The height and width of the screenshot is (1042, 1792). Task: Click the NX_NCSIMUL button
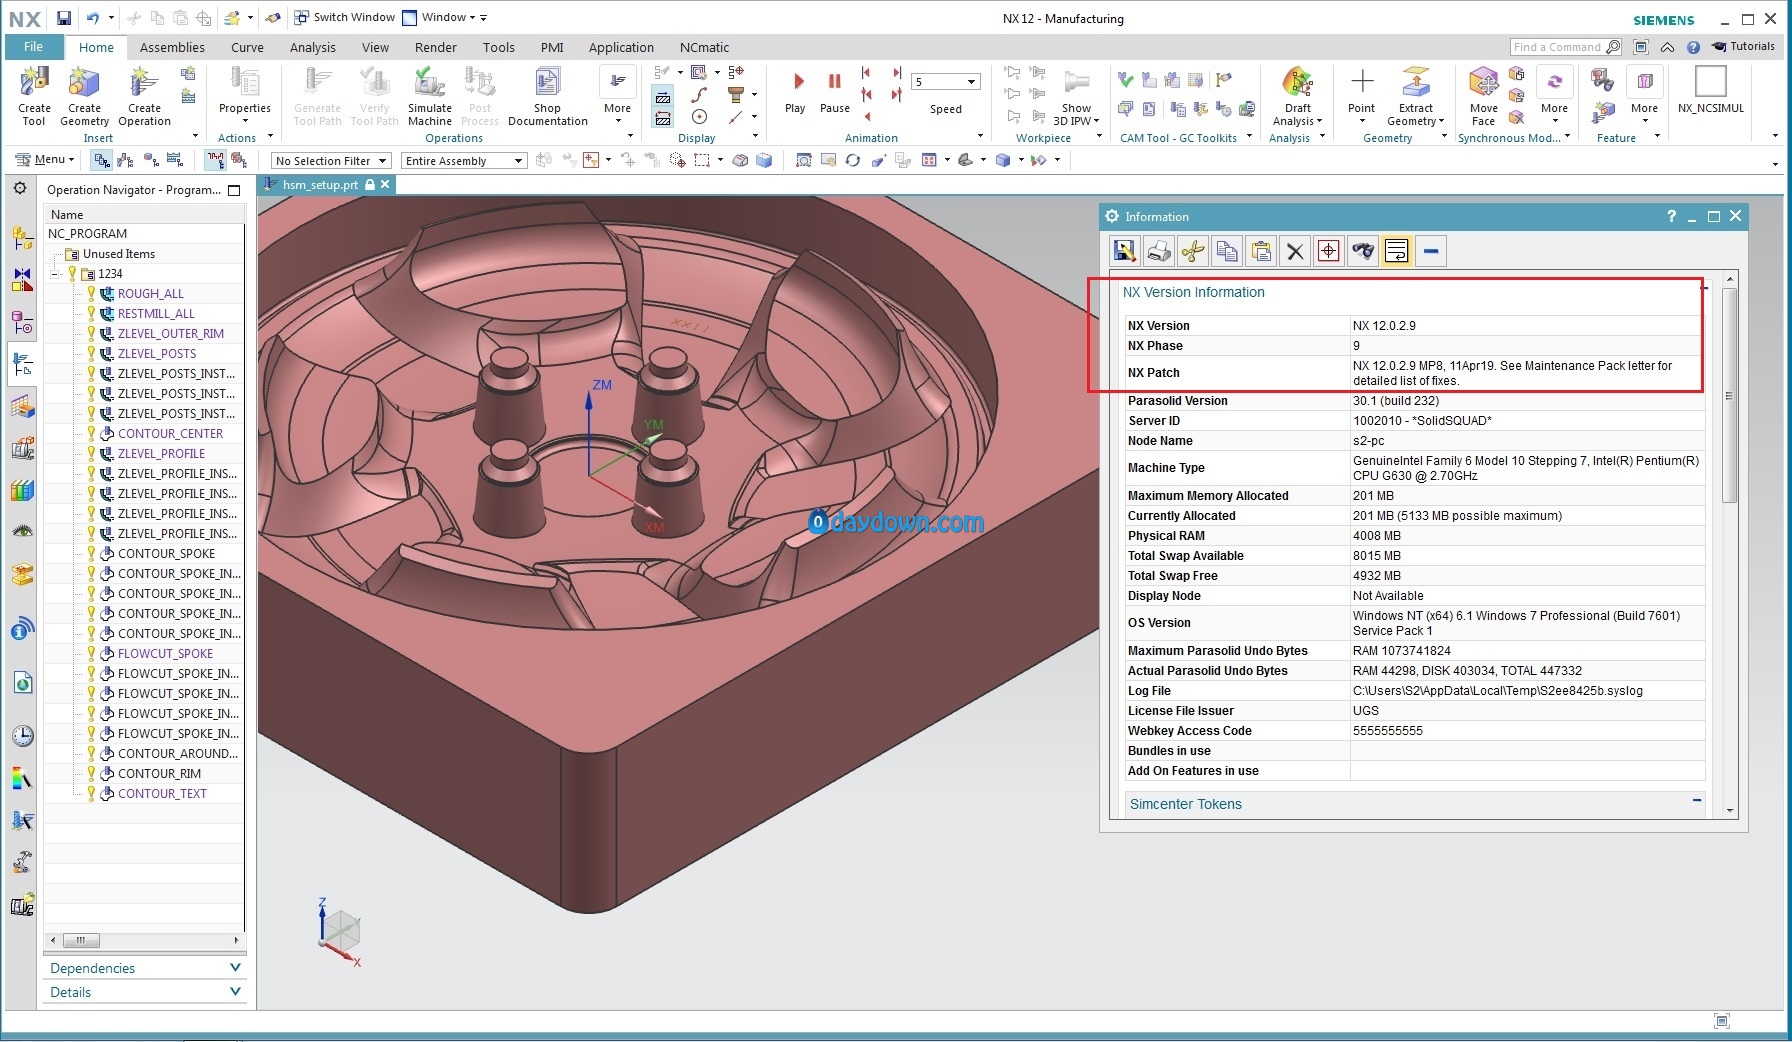[x=1710, y=91]
